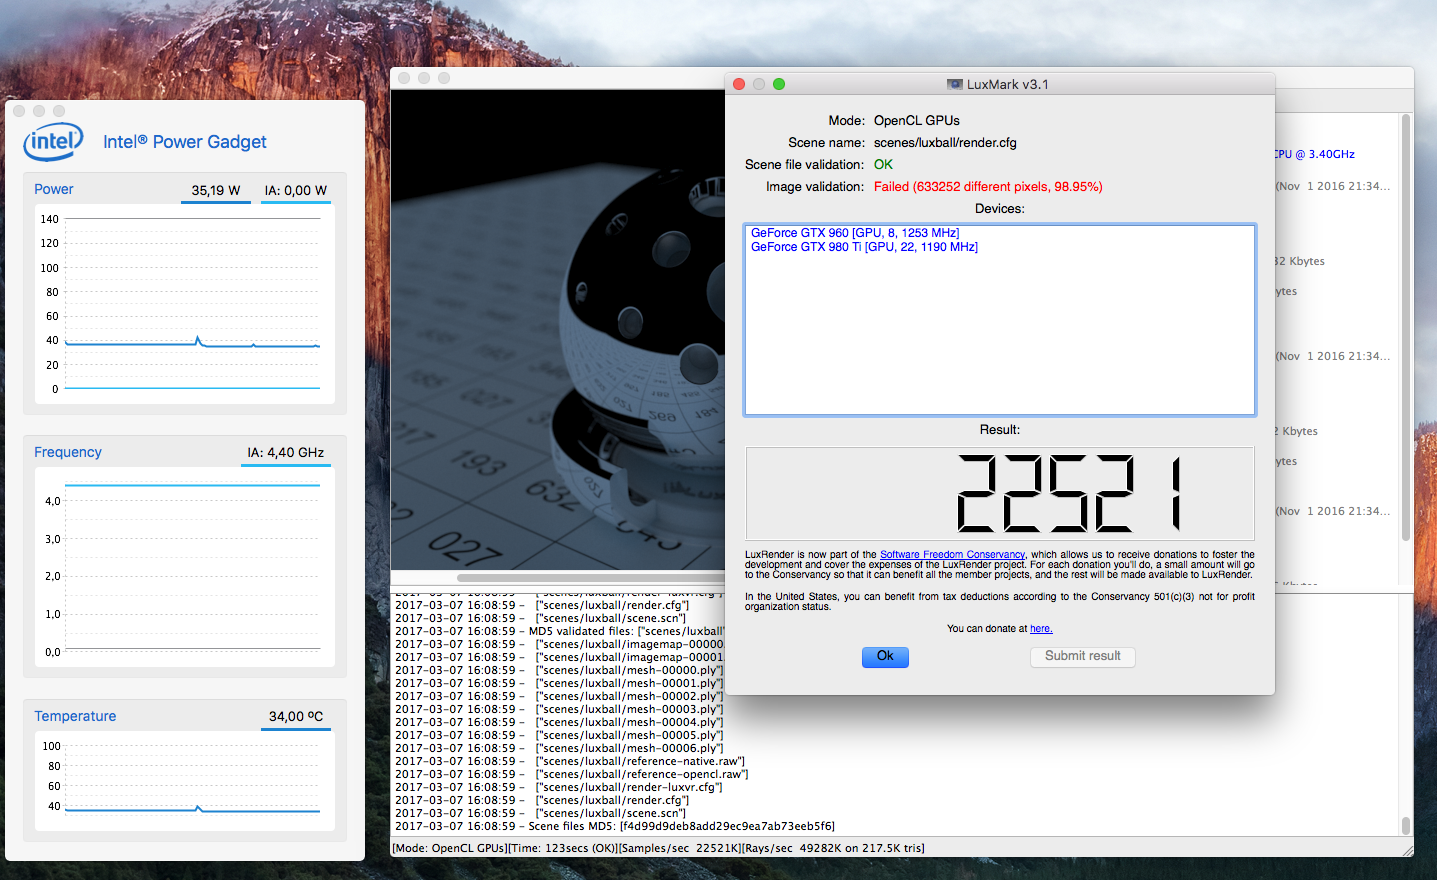This screenshot has width=1437, height=880.
Task: Click the Intel logo in Power Gadget
Action: tap(53, 142)
